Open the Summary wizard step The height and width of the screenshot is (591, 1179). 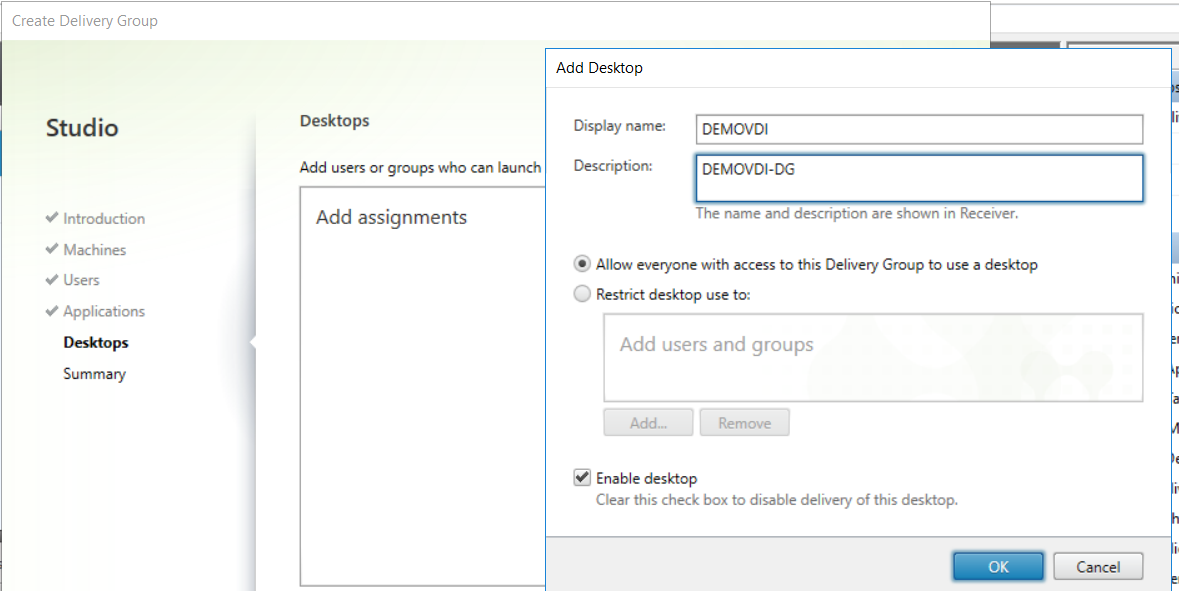[x=94, y=374]
